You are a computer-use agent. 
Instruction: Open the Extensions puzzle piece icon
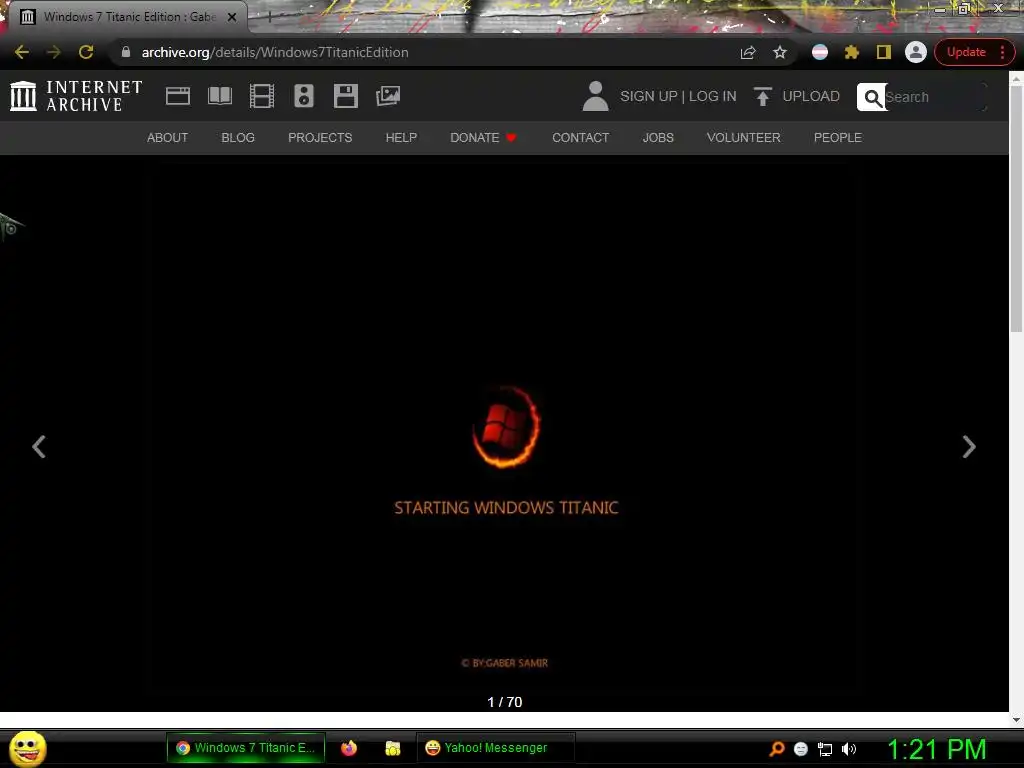point(852,52)
